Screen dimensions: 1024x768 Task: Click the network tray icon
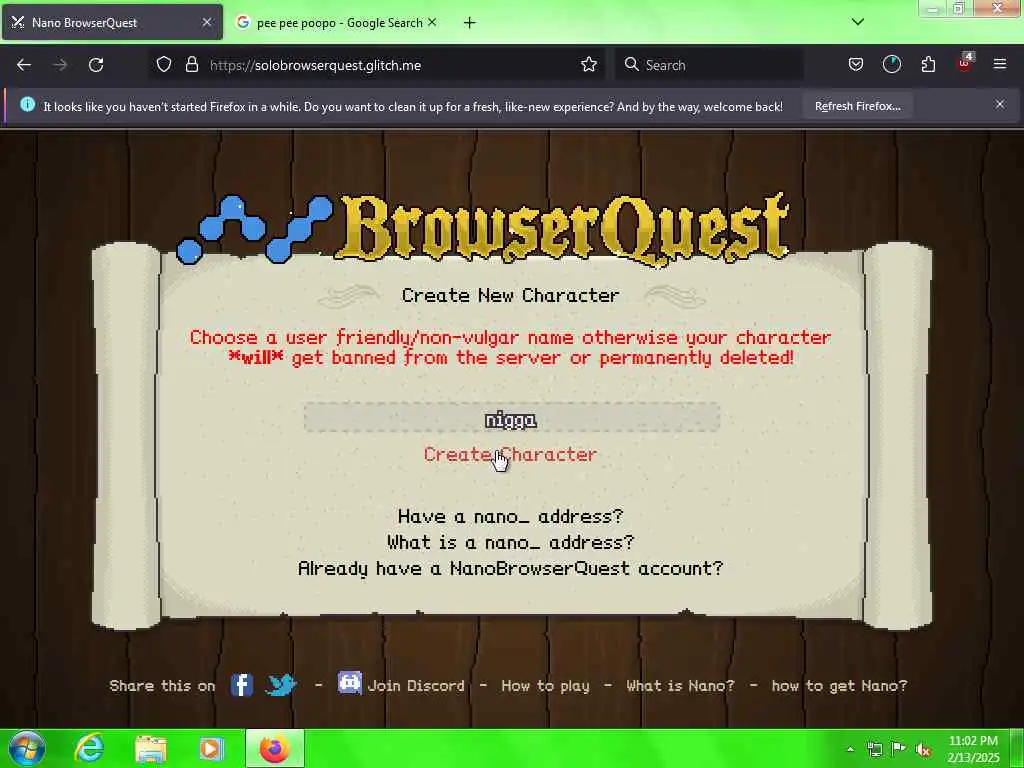[x=874, y=749]
